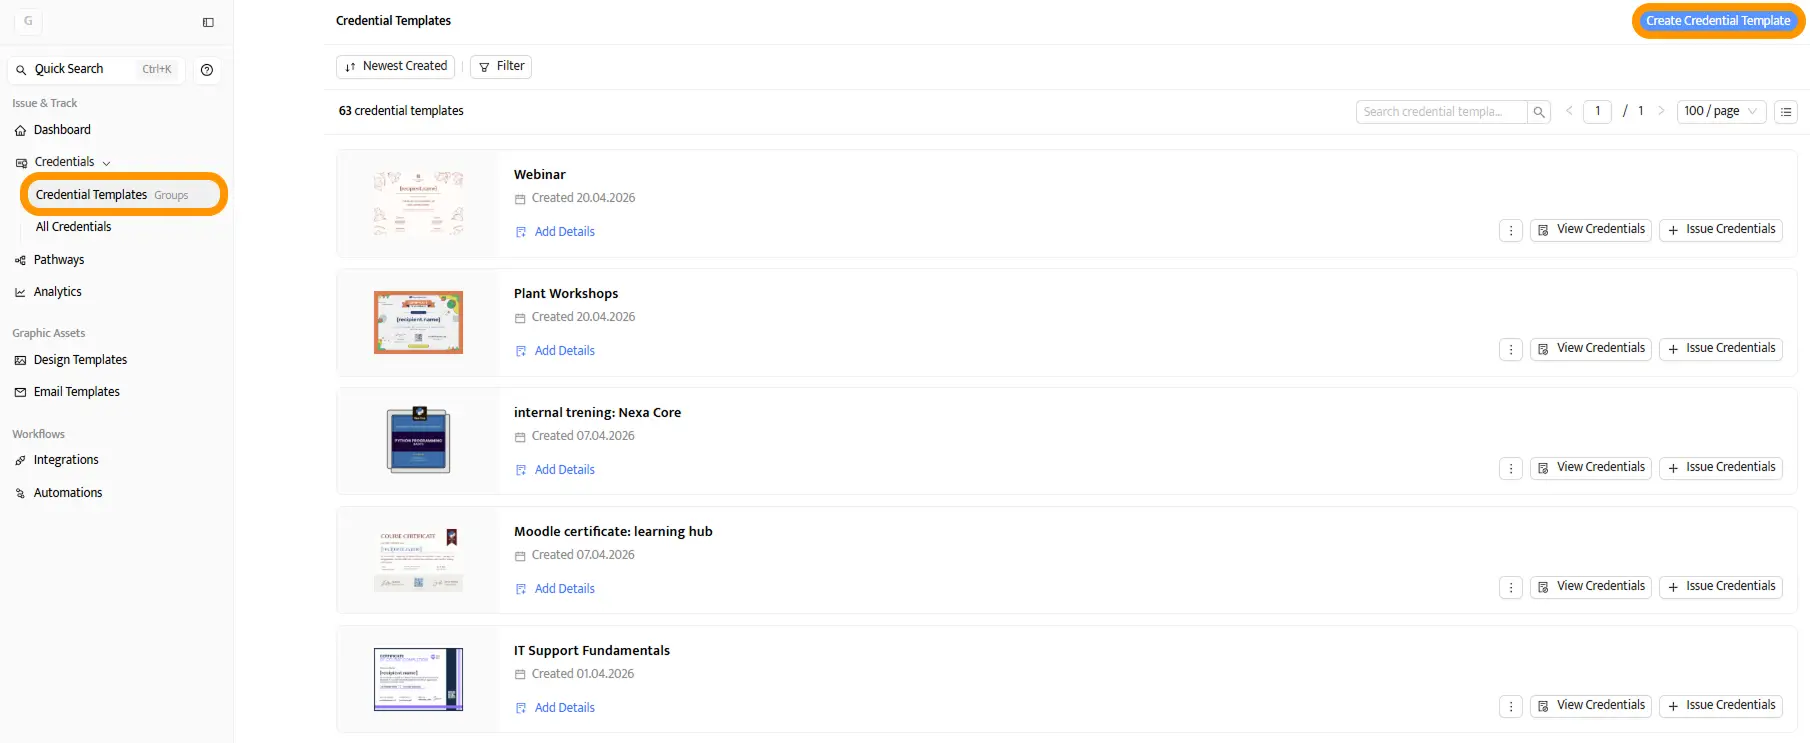Add Details for Moodle certificate
This screenshot has height=743, width=1810.
555,589
